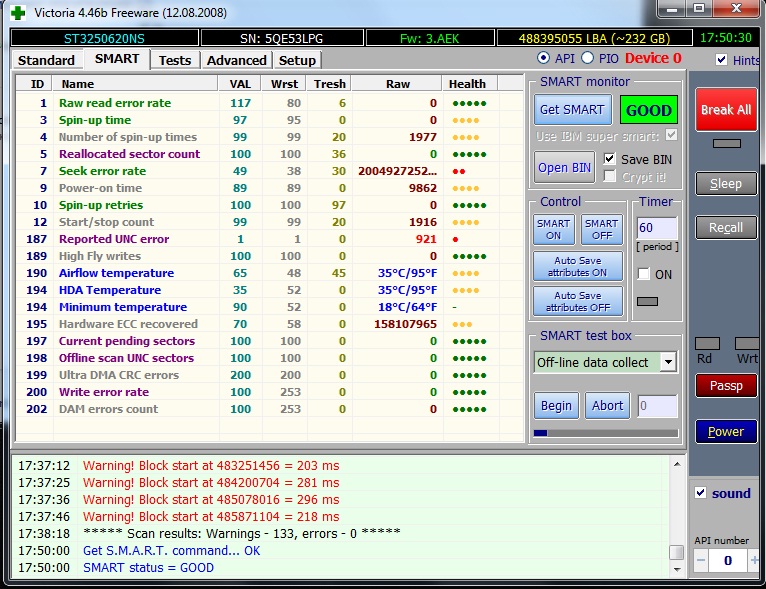Viewport: 766px width, 589px height.
Task: Select the PIO radio button
Action: click(x=587, y=58)
